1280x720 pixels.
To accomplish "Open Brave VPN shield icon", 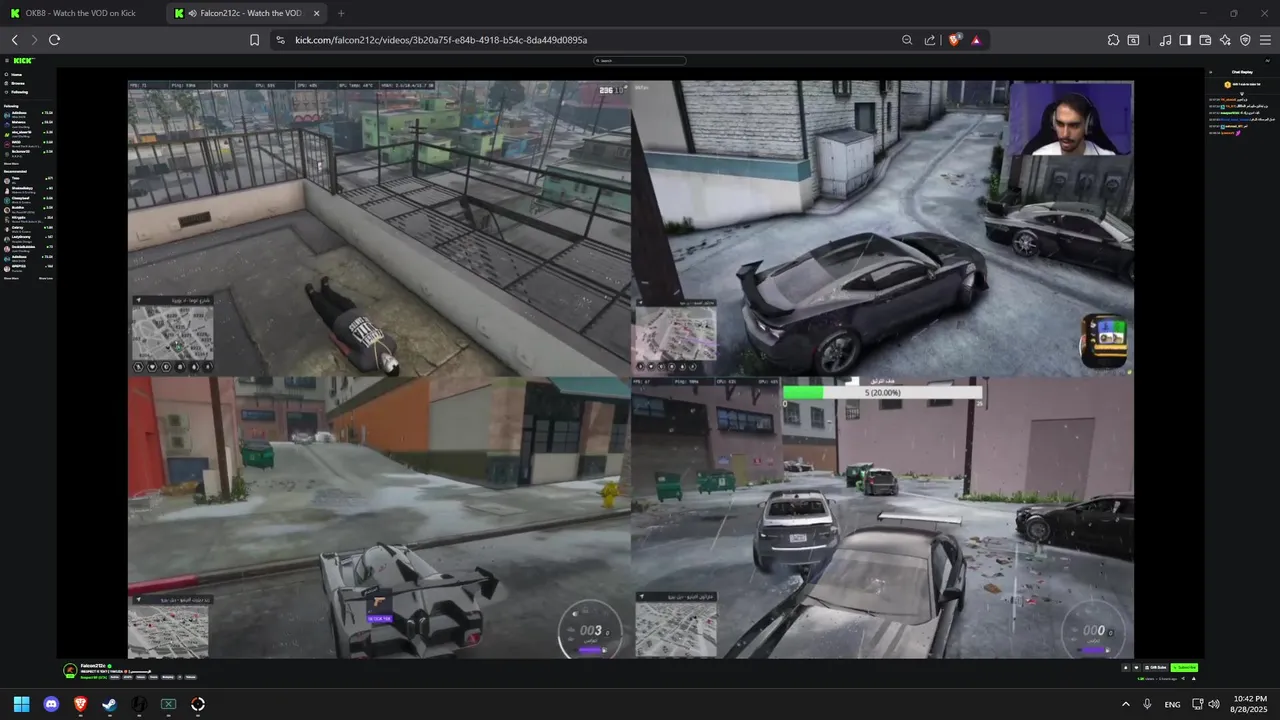I will point(1245,40).
